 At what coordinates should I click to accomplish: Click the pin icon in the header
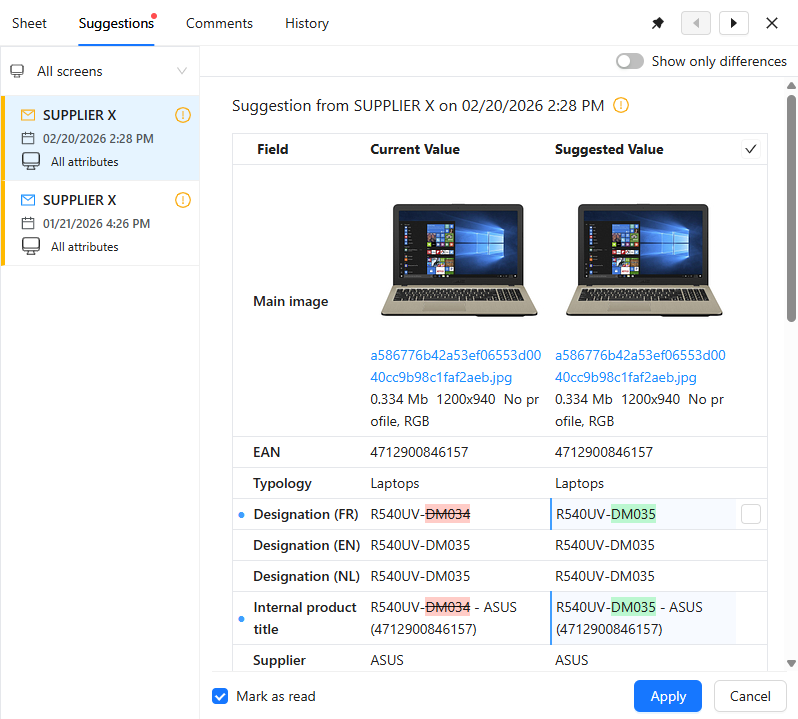pyautogui.click(x=658, y=23)
